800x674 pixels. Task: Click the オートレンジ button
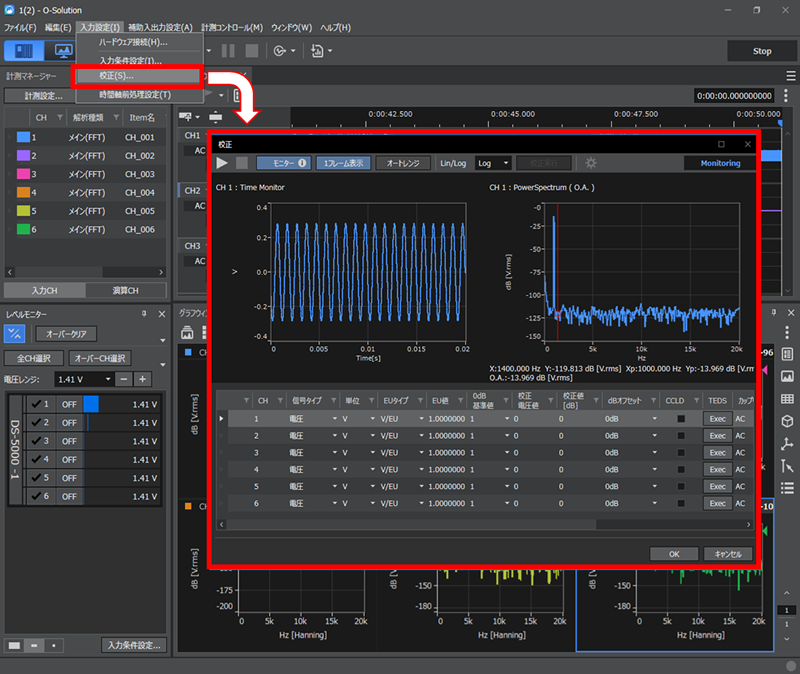point(403,163)
